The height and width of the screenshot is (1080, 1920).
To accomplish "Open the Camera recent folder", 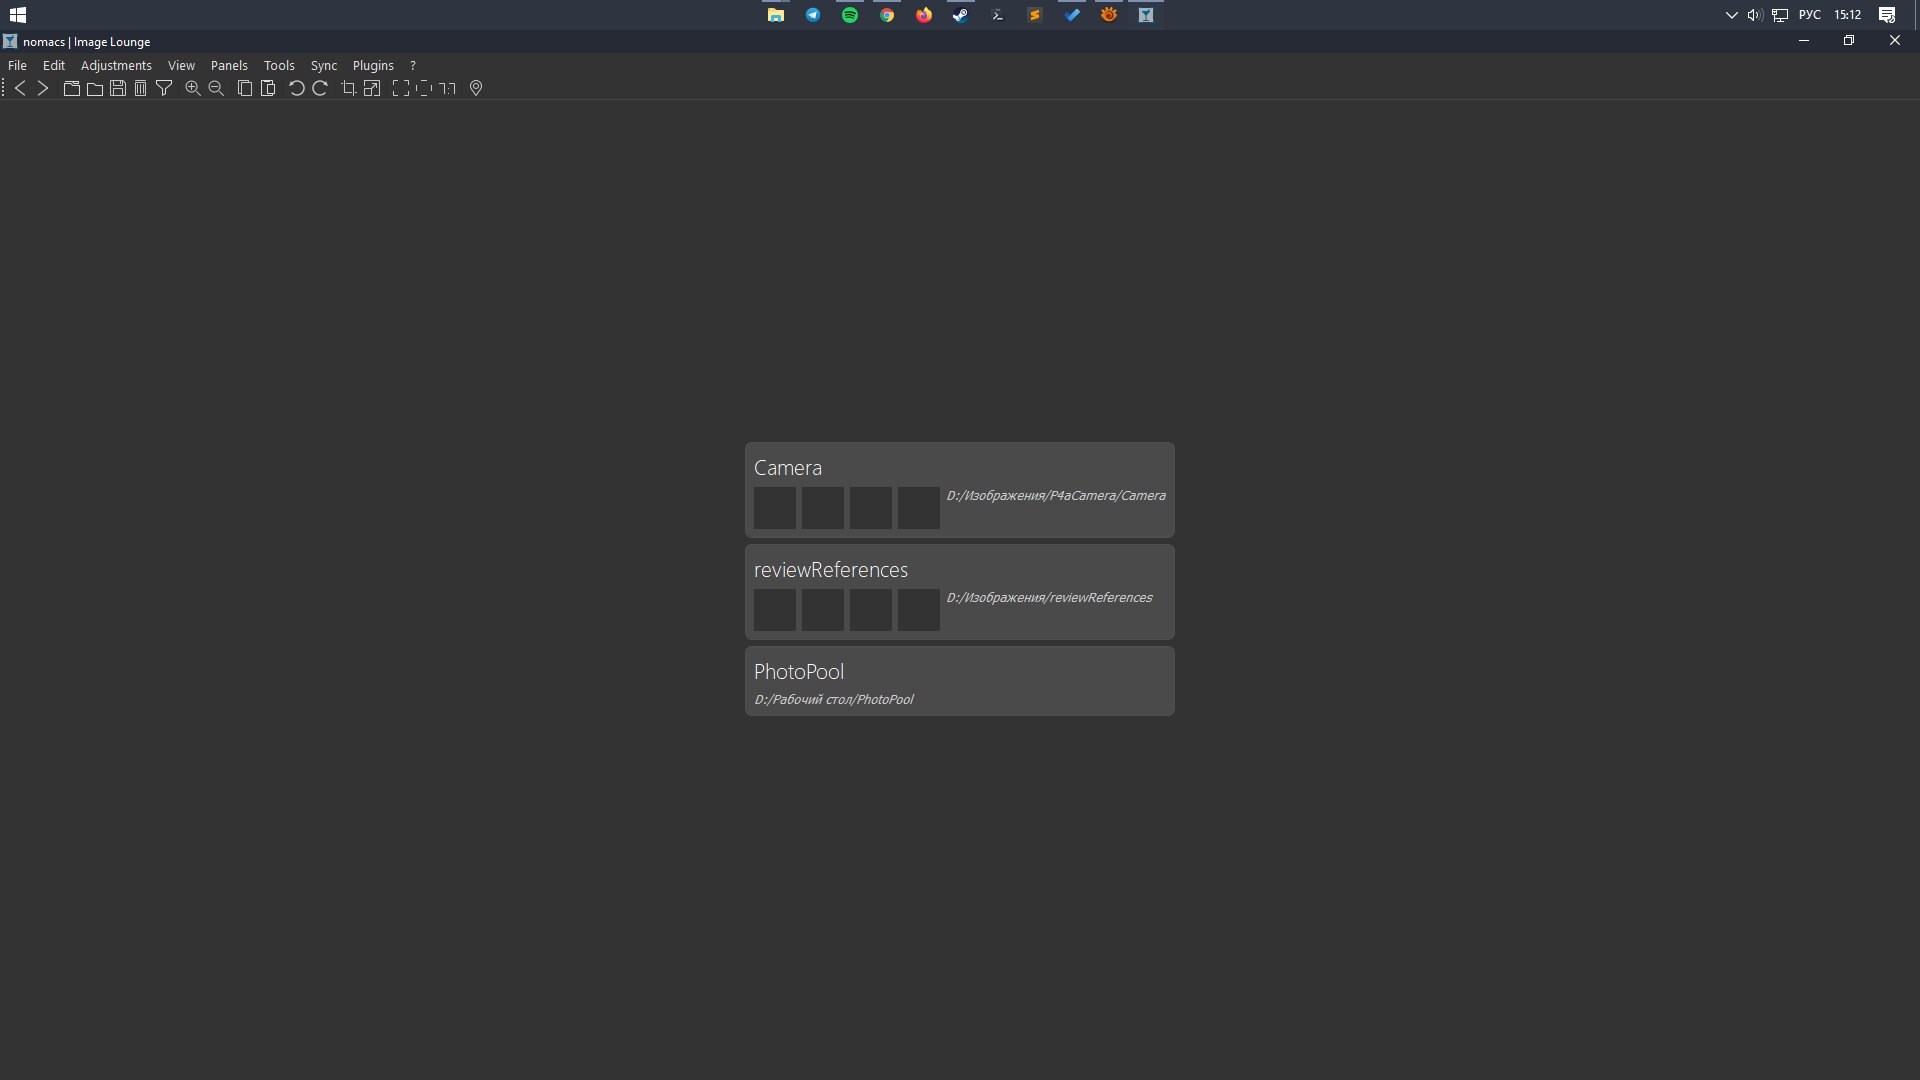I will [x=960, y=490].
